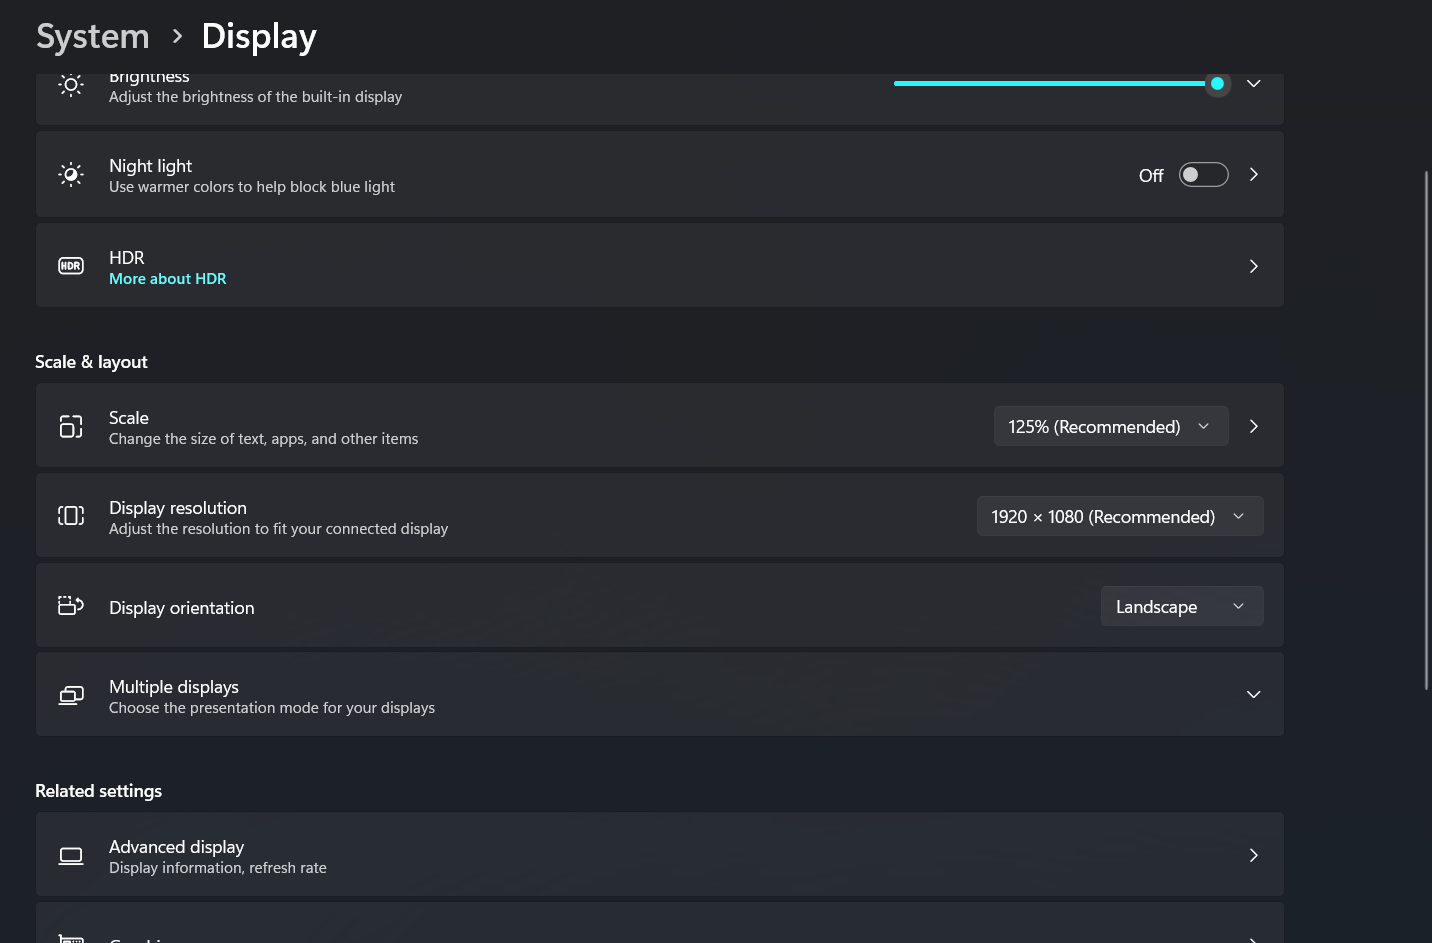The height and width of the screenshot is (943, 1432).
Task: Click the Brightness sun icon
Action: point(71,86)
